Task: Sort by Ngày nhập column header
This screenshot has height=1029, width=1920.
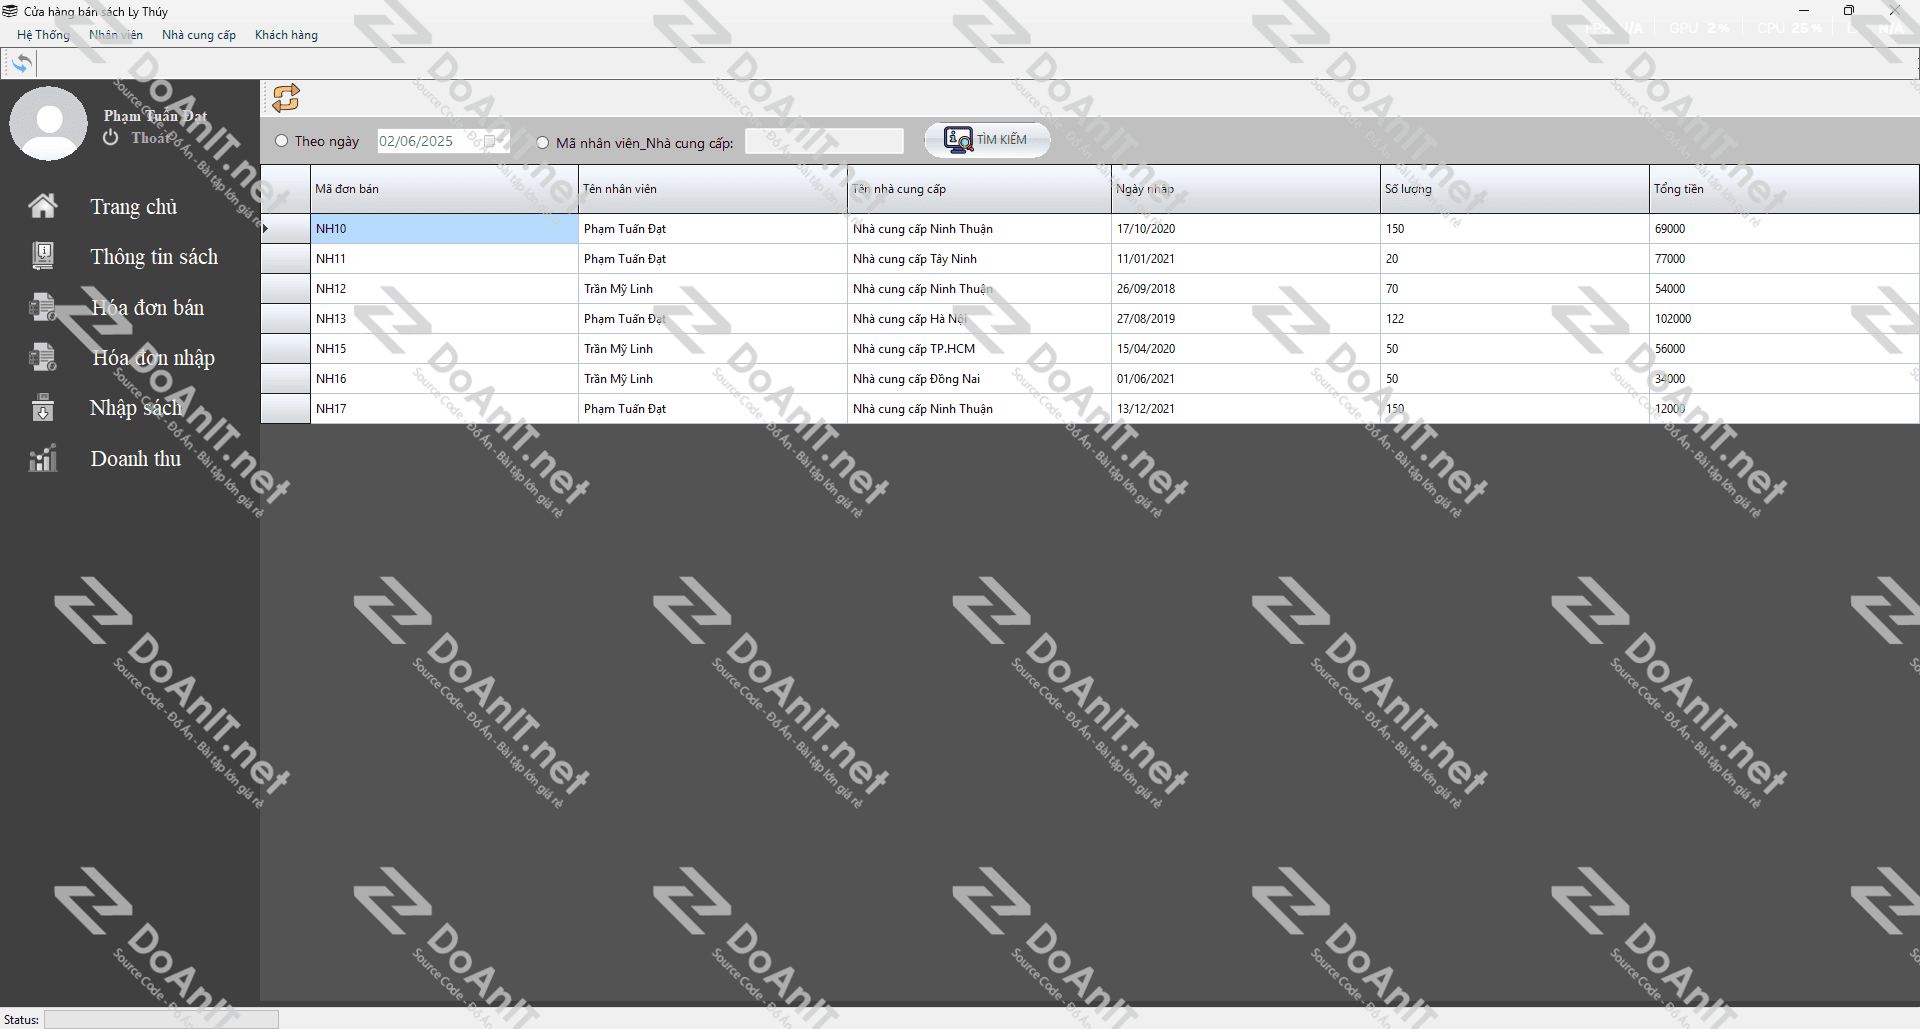Action: [1246, 189]
